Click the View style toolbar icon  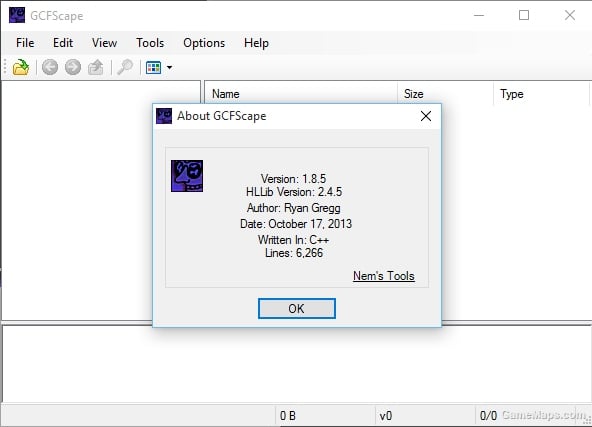(x=154, y=68)
